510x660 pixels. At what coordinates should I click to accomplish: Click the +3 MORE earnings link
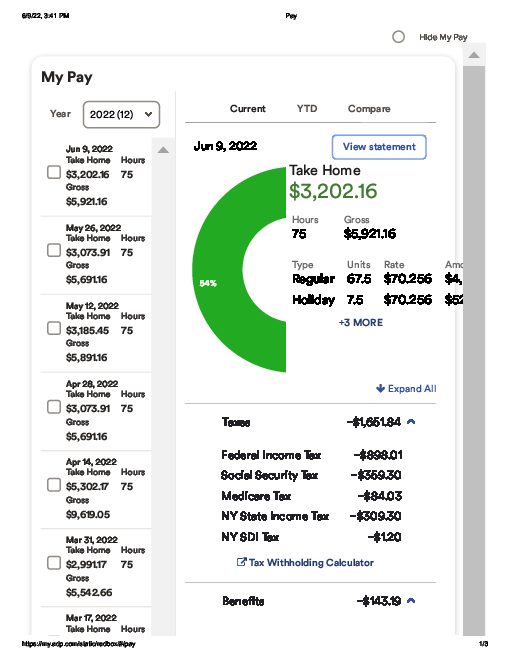click(361, 323)
